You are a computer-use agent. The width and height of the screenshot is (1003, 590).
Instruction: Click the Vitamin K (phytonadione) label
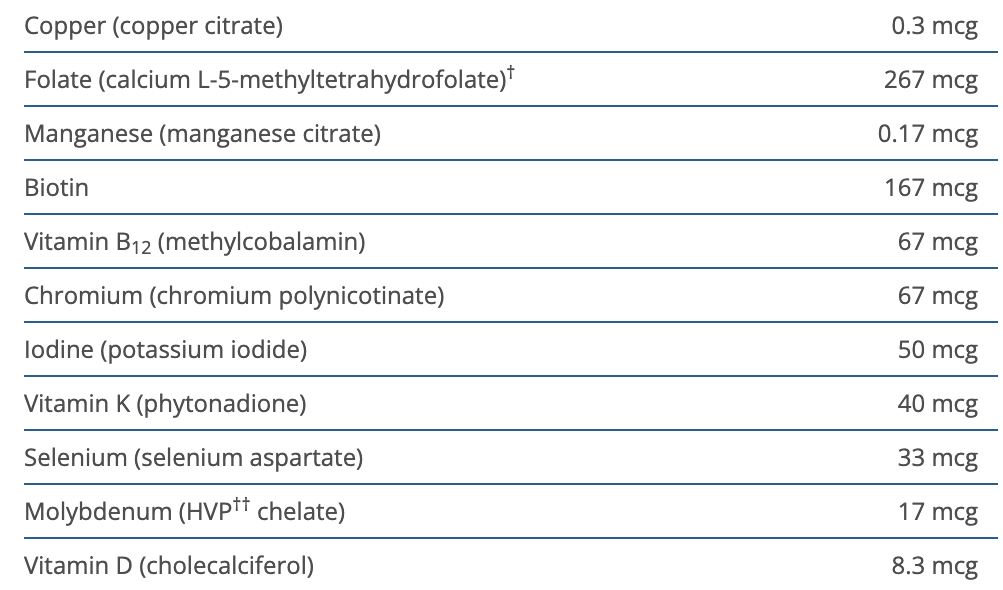point(165,404)
